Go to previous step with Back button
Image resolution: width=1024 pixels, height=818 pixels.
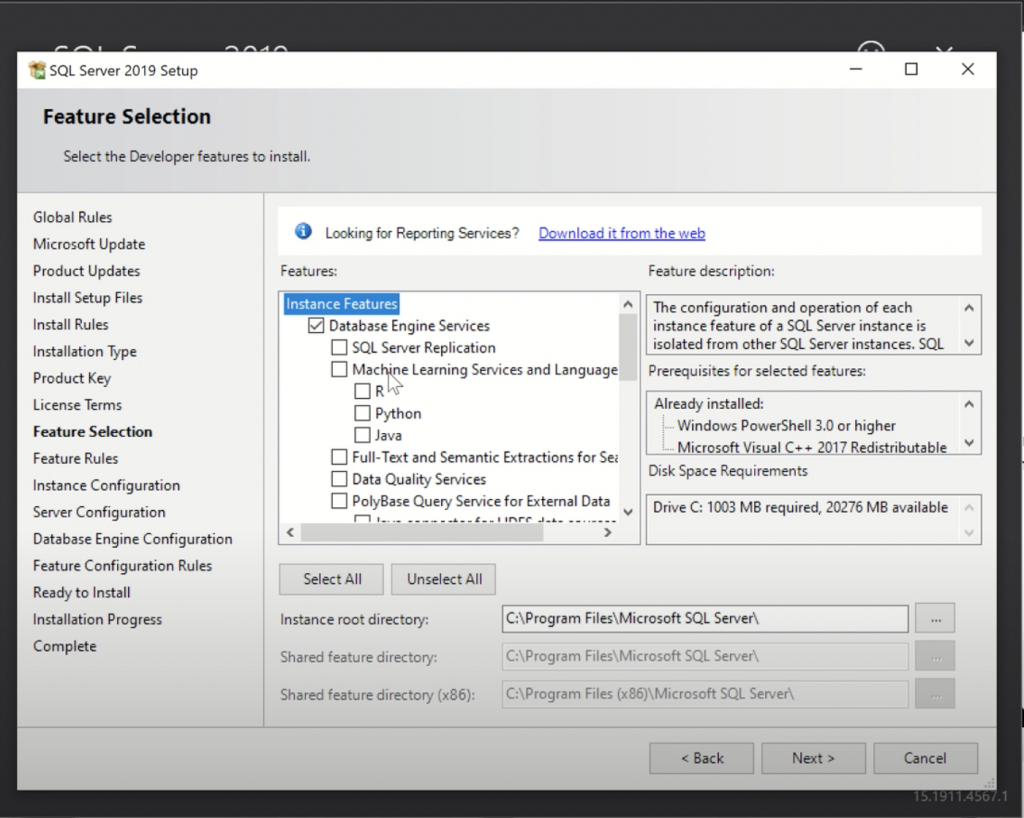pos(702,758)
